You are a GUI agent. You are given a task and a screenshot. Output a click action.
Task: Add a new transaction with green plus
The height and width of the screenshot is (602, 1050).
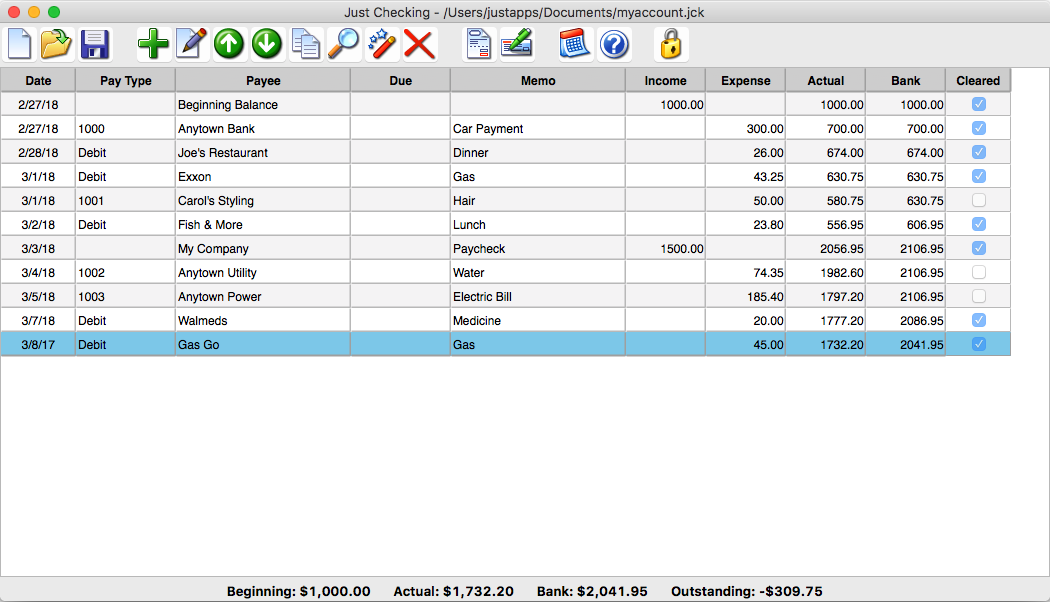[x=153, y=44]
